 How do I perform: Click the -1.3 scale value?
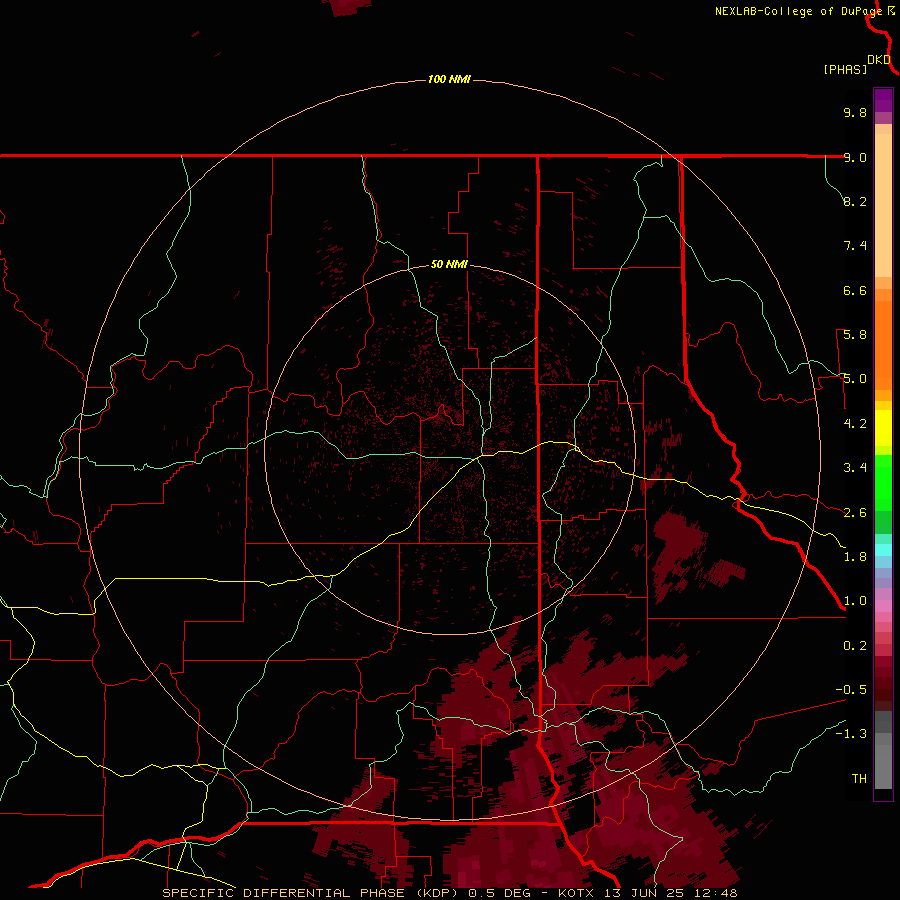pos(851,734)
